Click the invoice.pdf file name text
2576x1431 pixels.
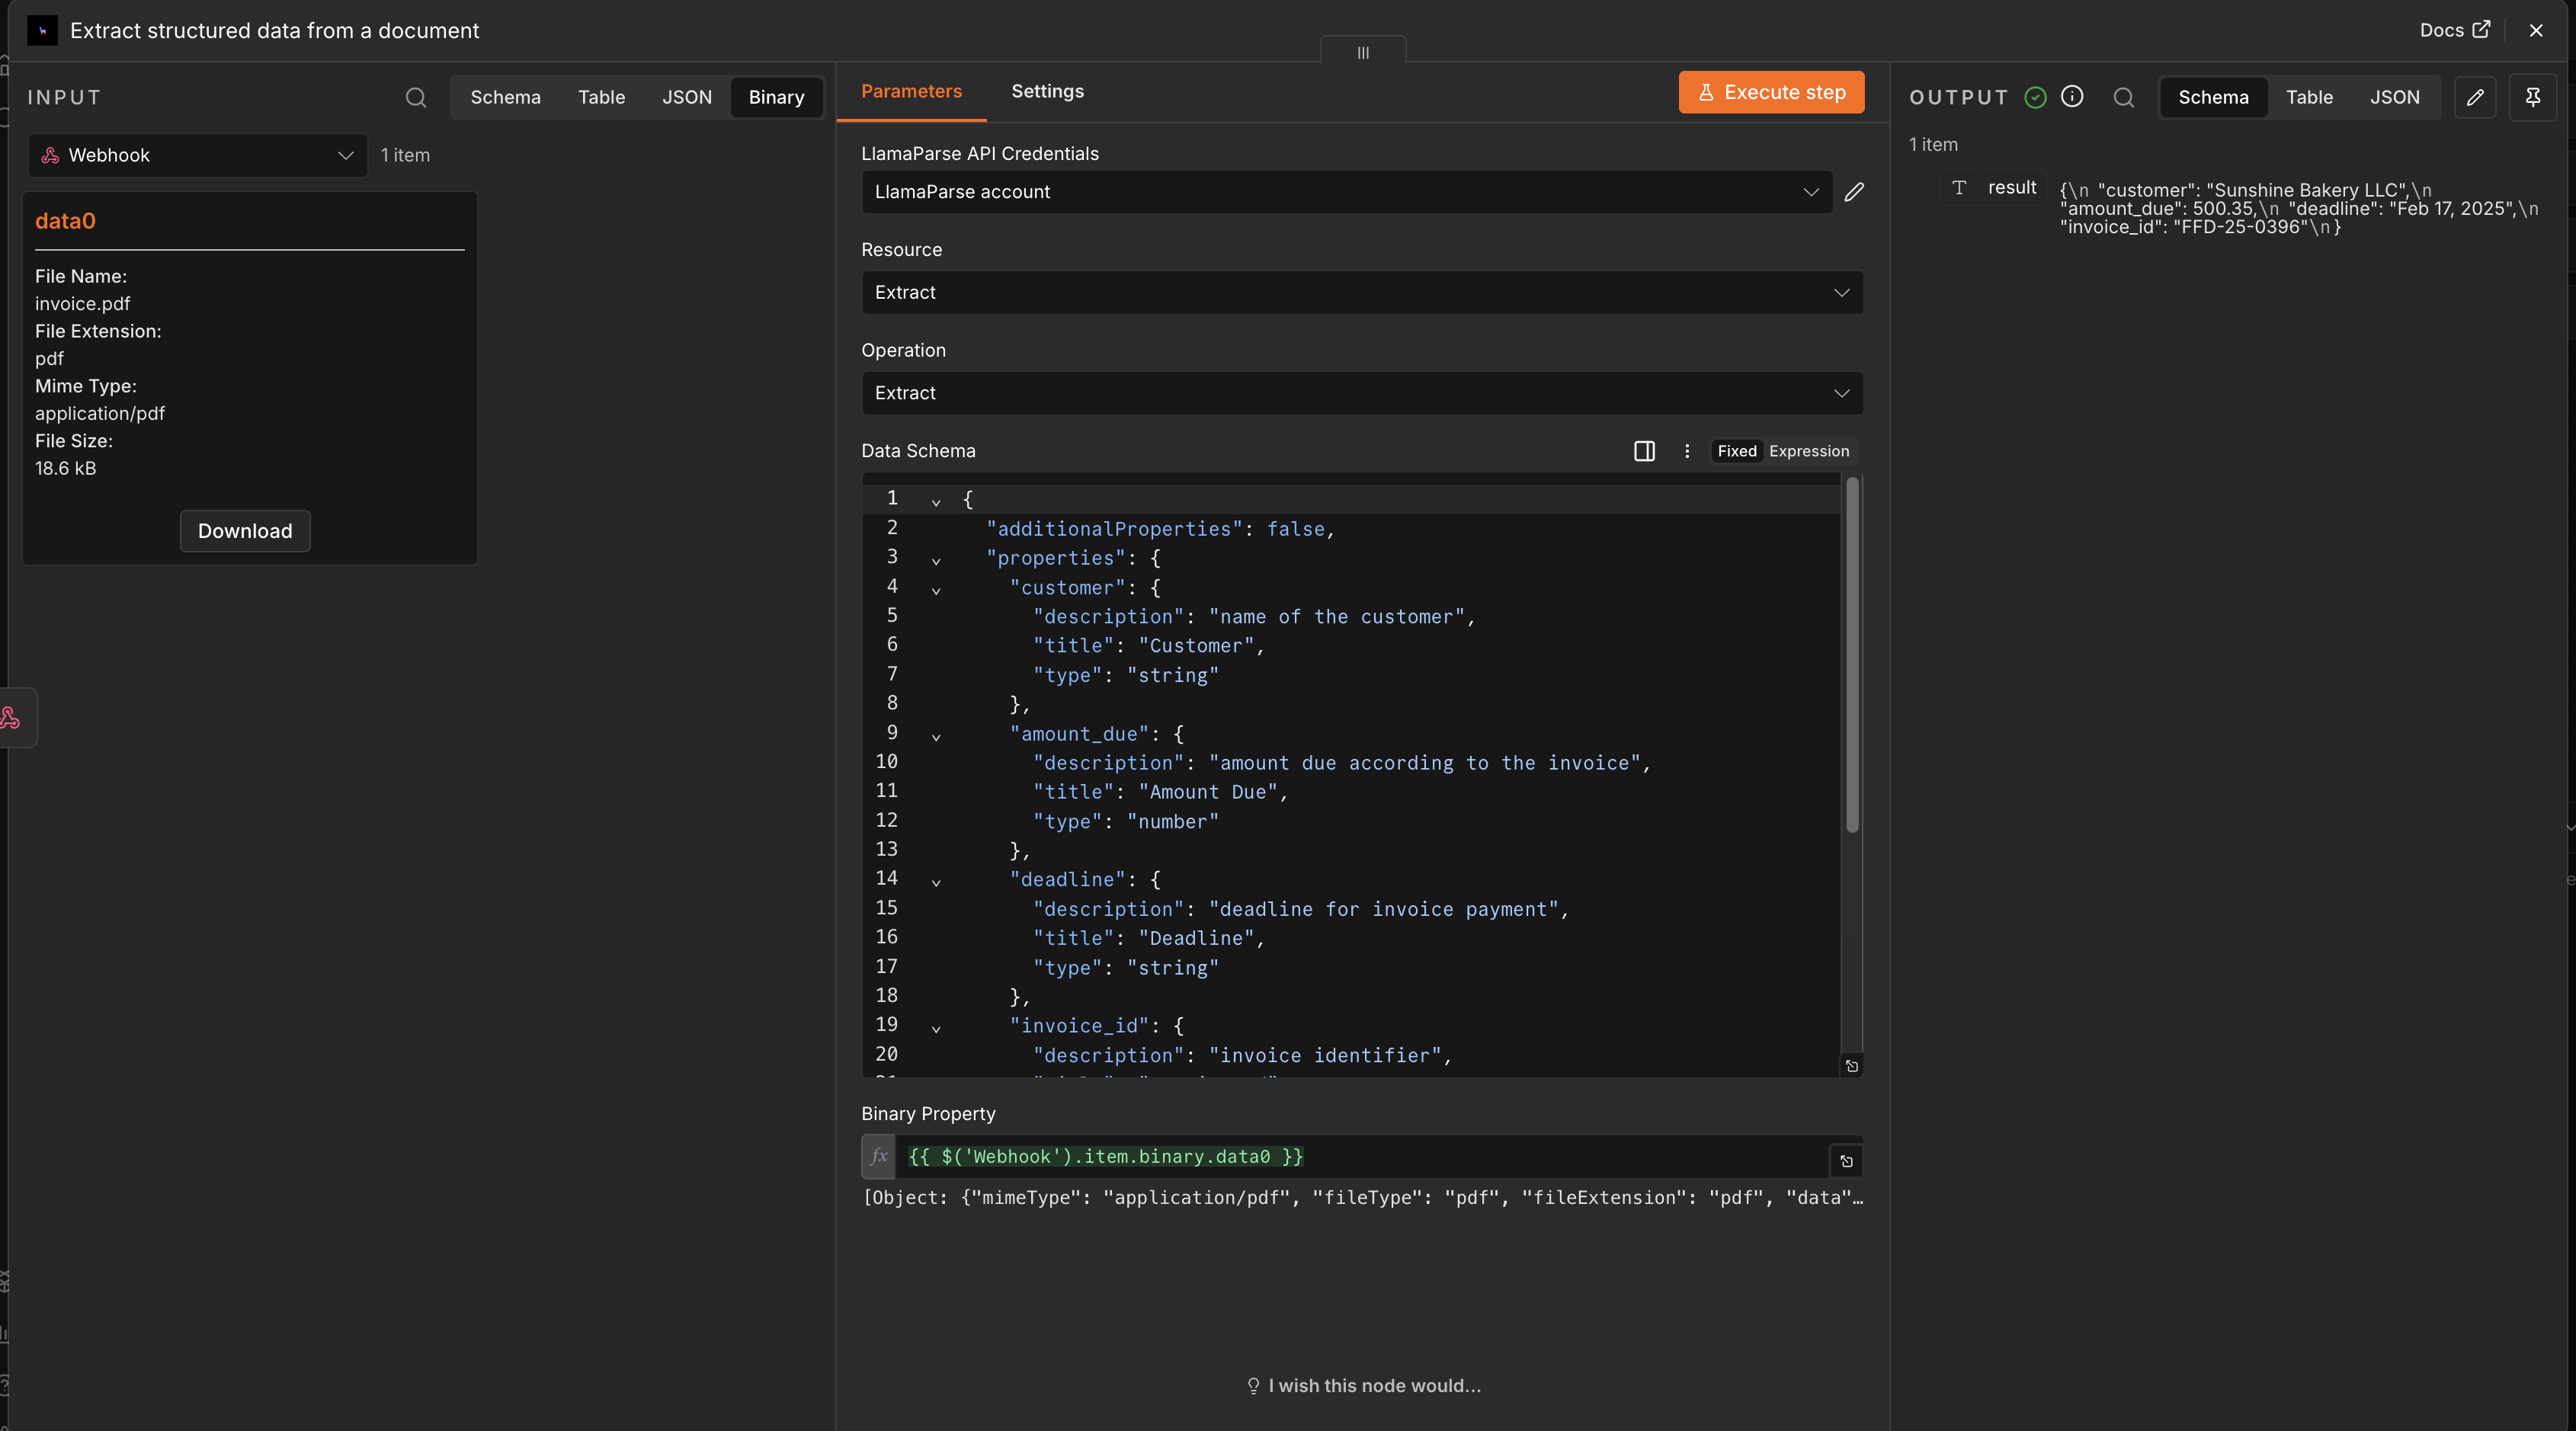(x=82, y=303)
